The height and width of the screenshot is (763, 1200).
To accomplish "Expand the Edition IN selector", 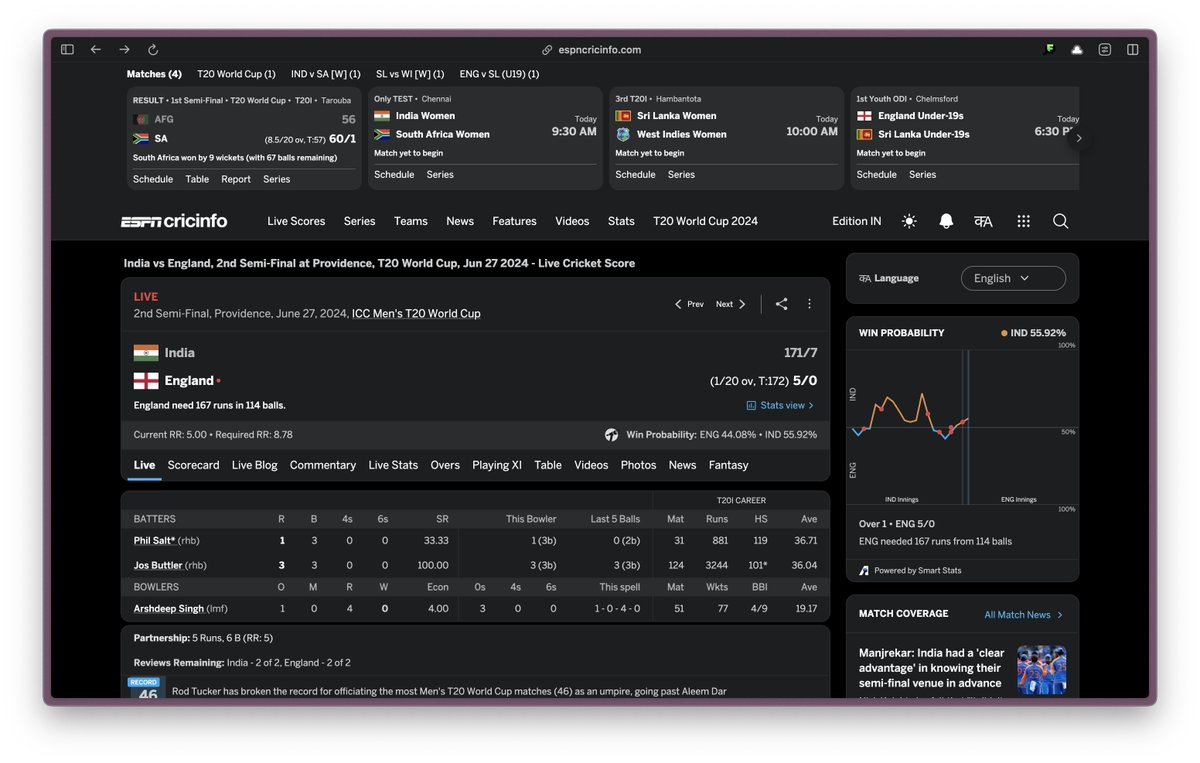I will 856,221.
